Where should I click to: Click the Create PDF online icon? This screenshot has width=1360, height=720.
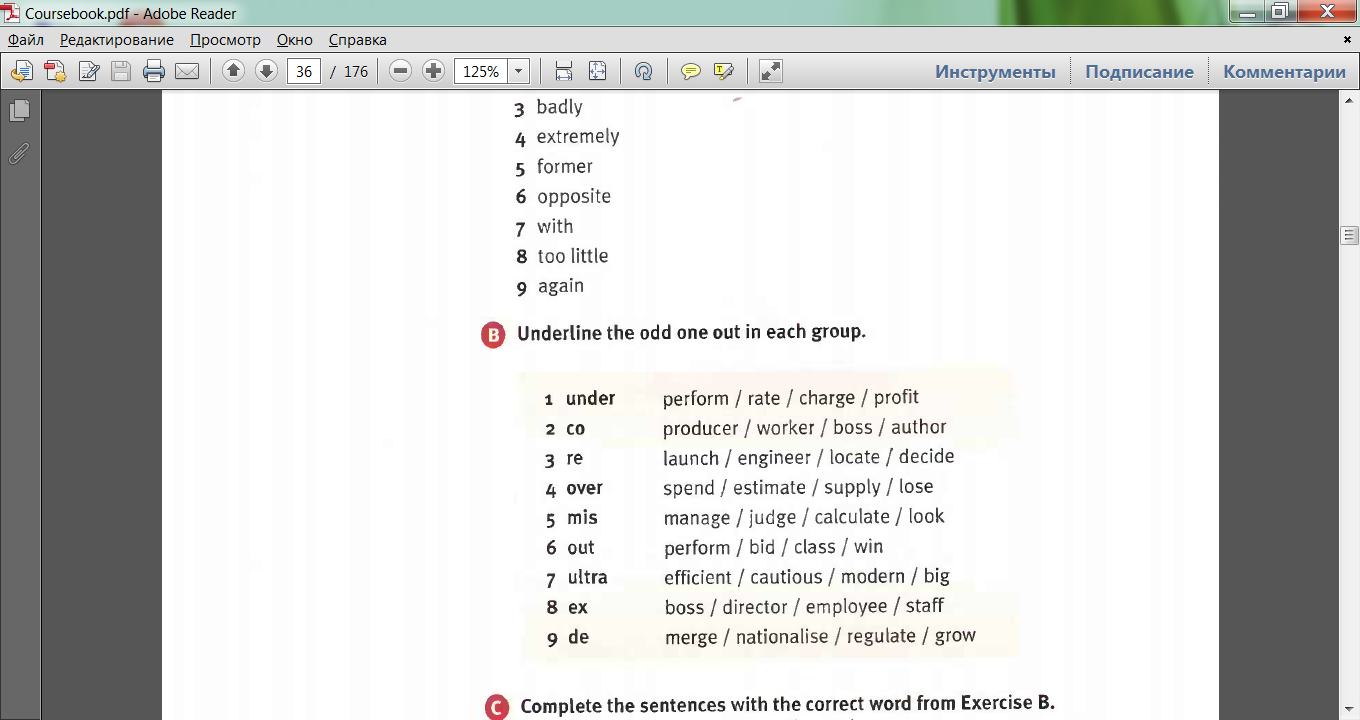tap(55, 71)
